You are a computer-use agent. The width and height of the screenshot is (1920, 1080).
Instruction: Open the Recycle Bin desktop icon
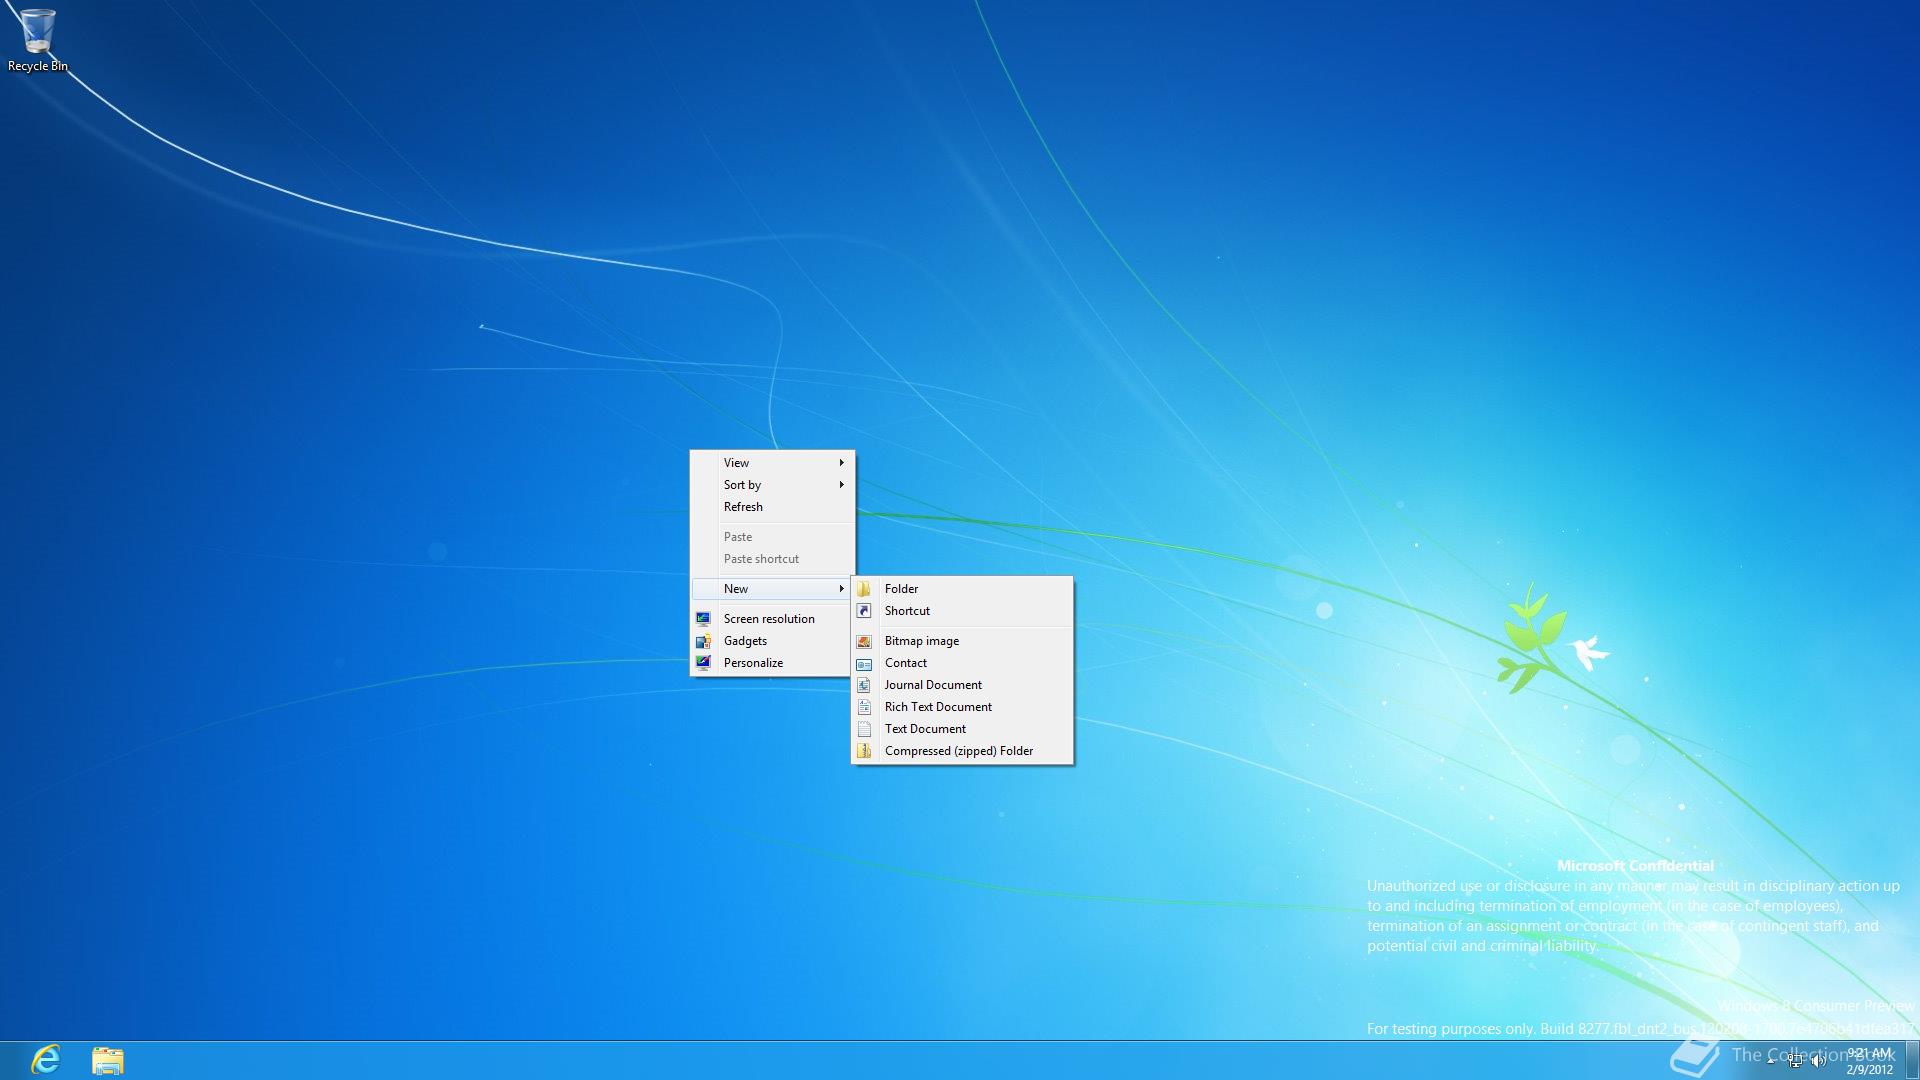click(x=37, y=38)
